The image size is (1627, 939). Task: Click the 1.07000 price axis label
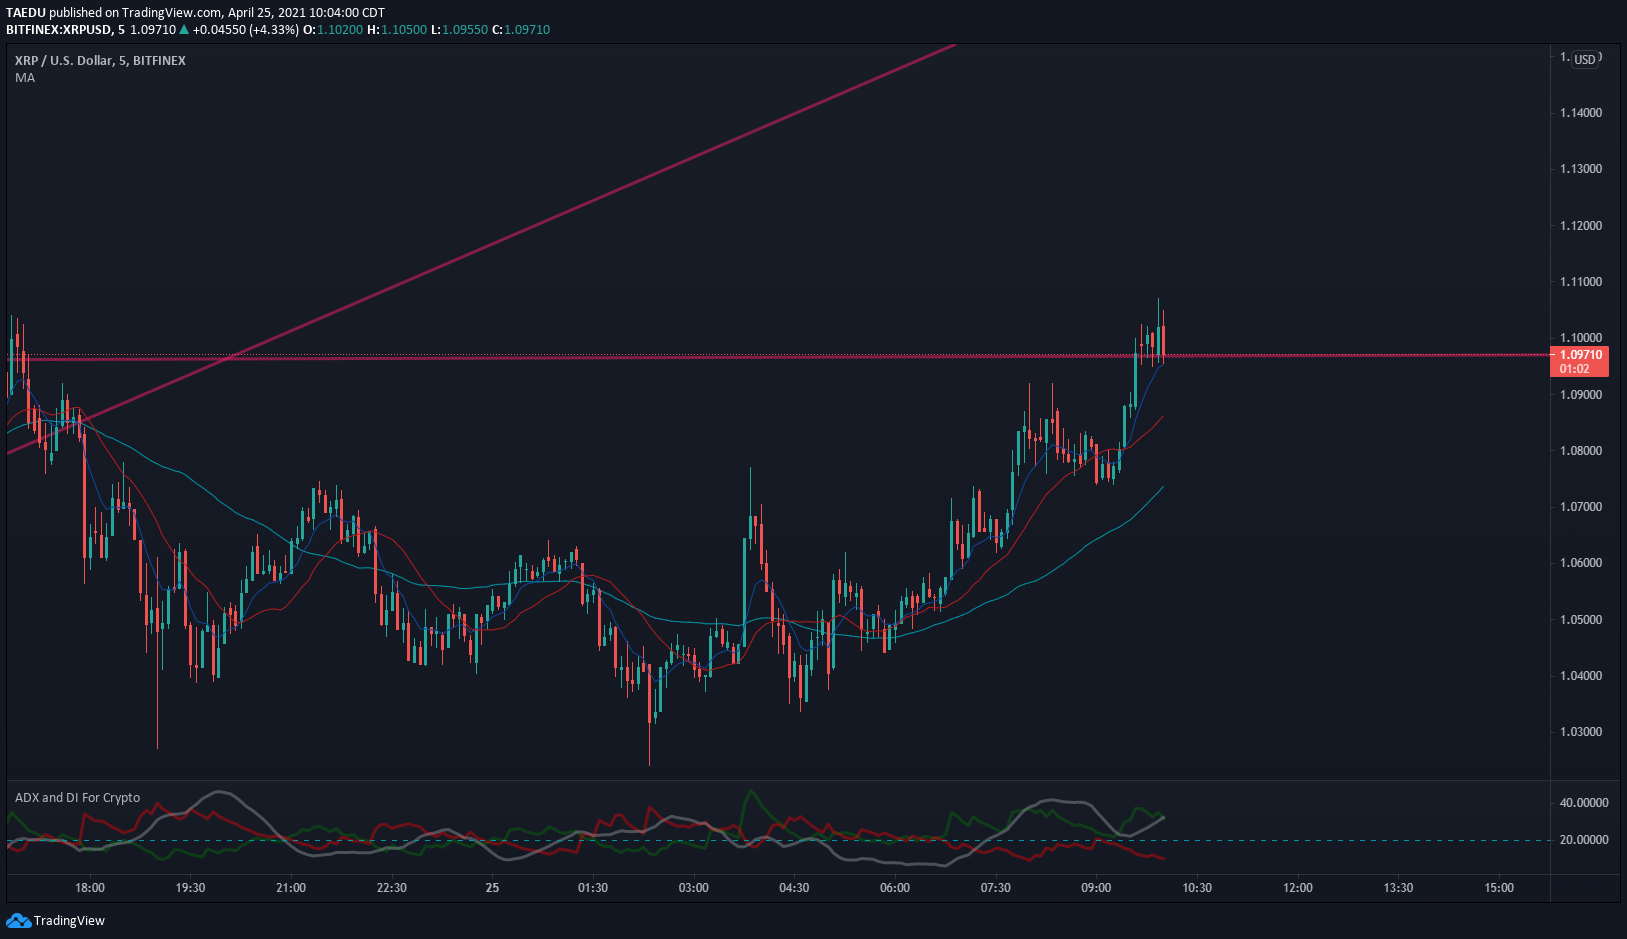[1581, 507]
